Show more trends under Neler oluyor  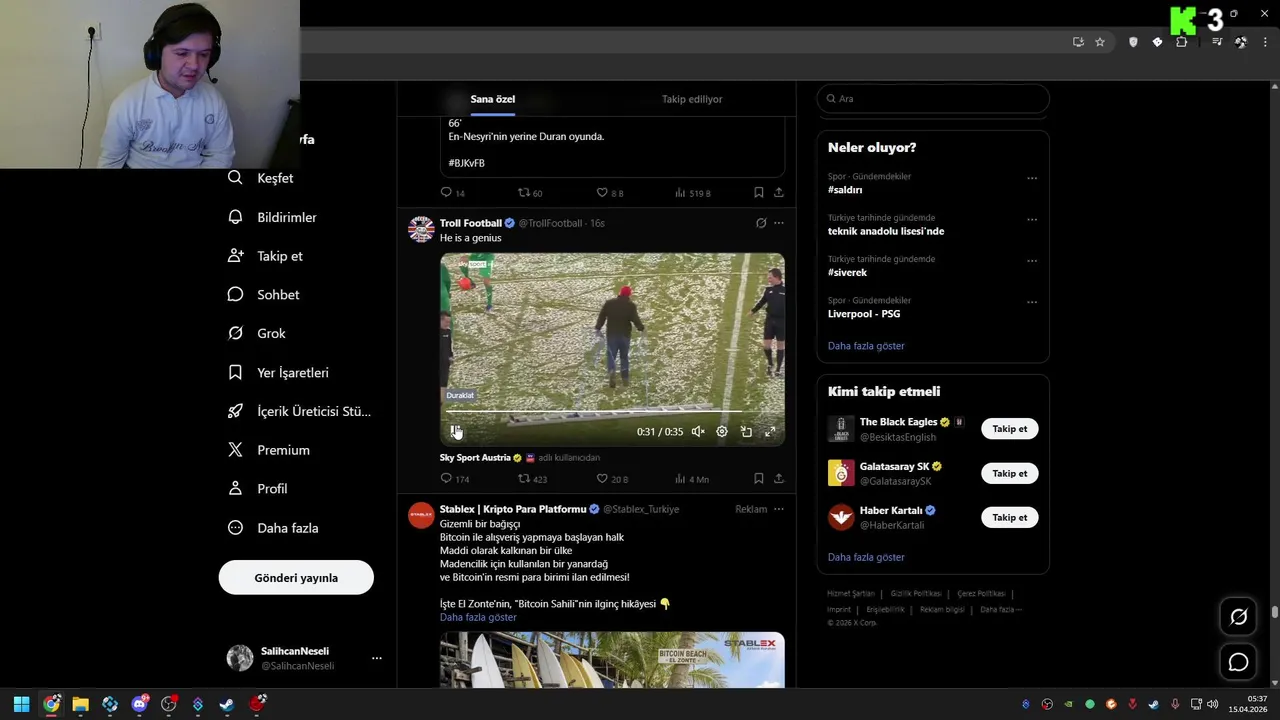click(x=866, y=346)
